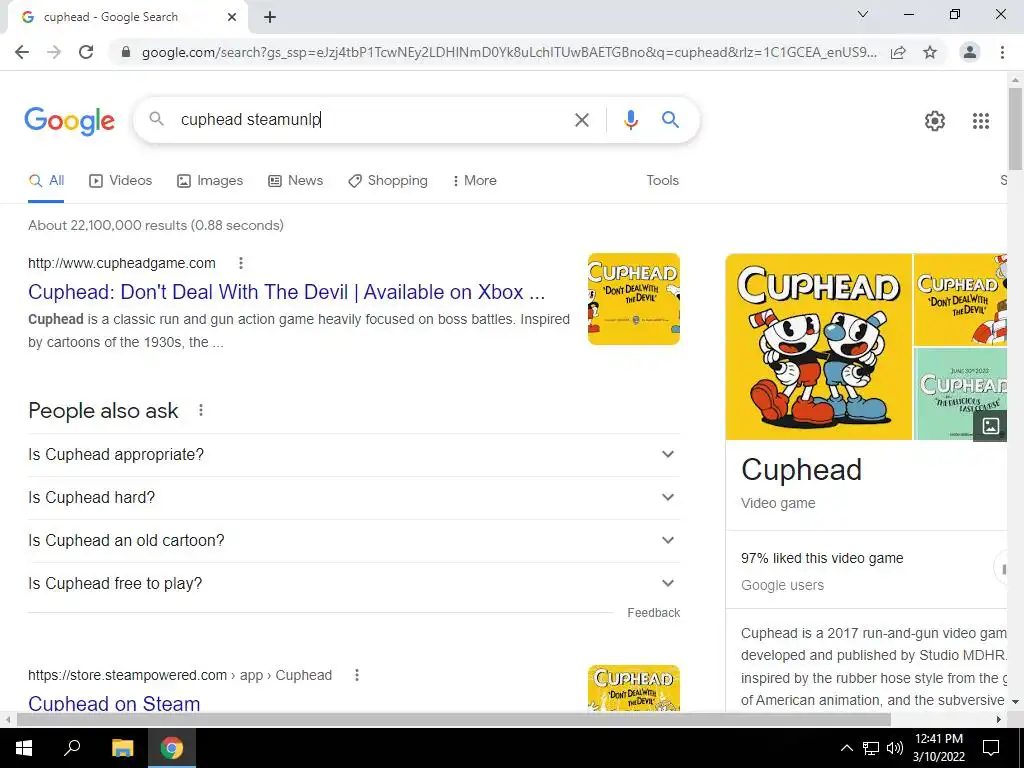The height and width of the screenshot is (768, 1024).
Task: Close the cuphead Google Search tab
Action: pyautogui.click(x=232, y=17)
